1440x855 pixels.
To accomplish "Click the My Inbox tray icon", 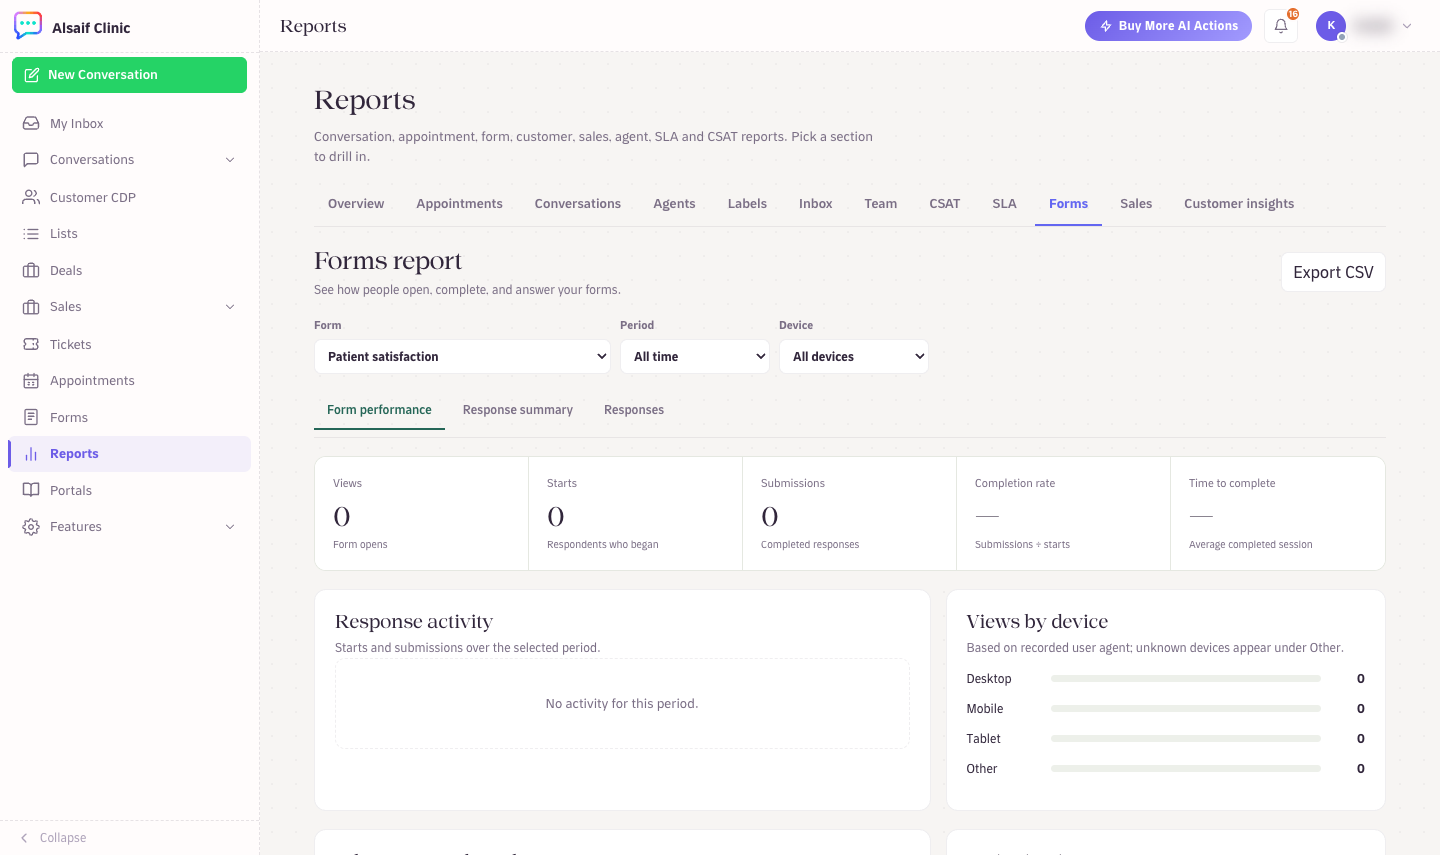I will (31, 123).
